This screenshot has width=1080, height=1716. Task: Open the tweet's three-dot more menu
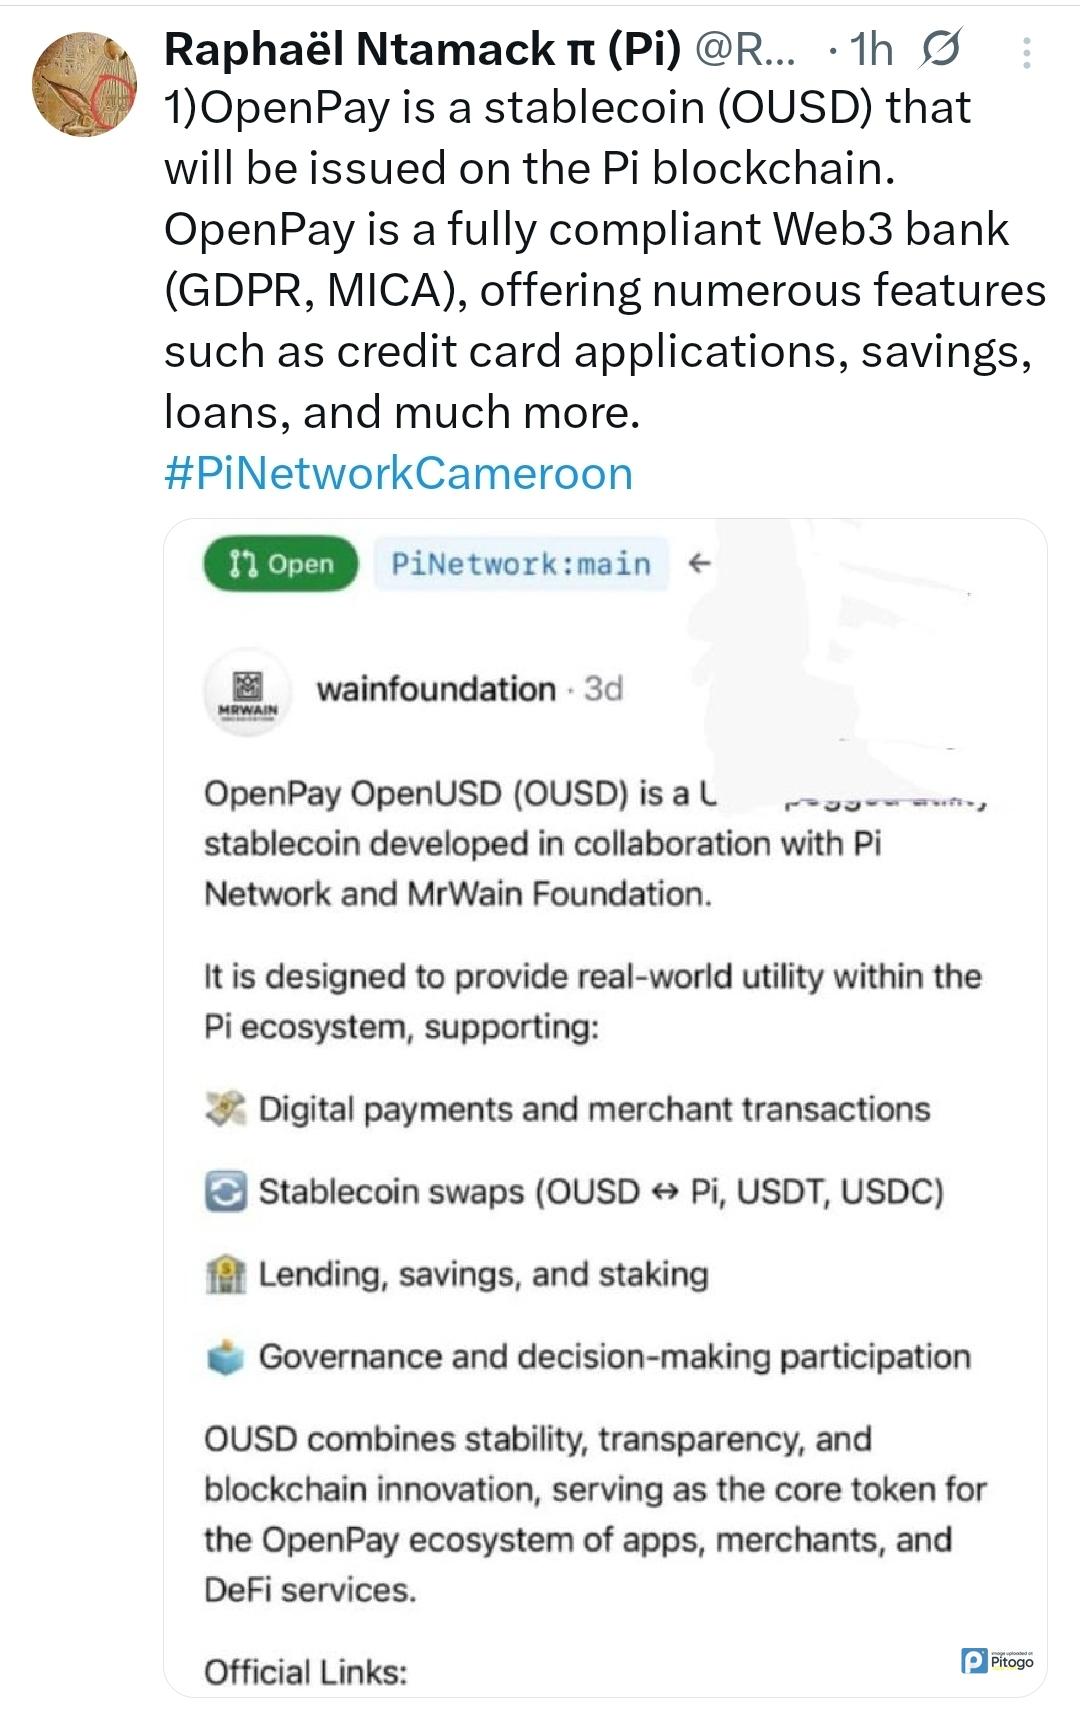pyautogui.click(x=1026, y=53)
